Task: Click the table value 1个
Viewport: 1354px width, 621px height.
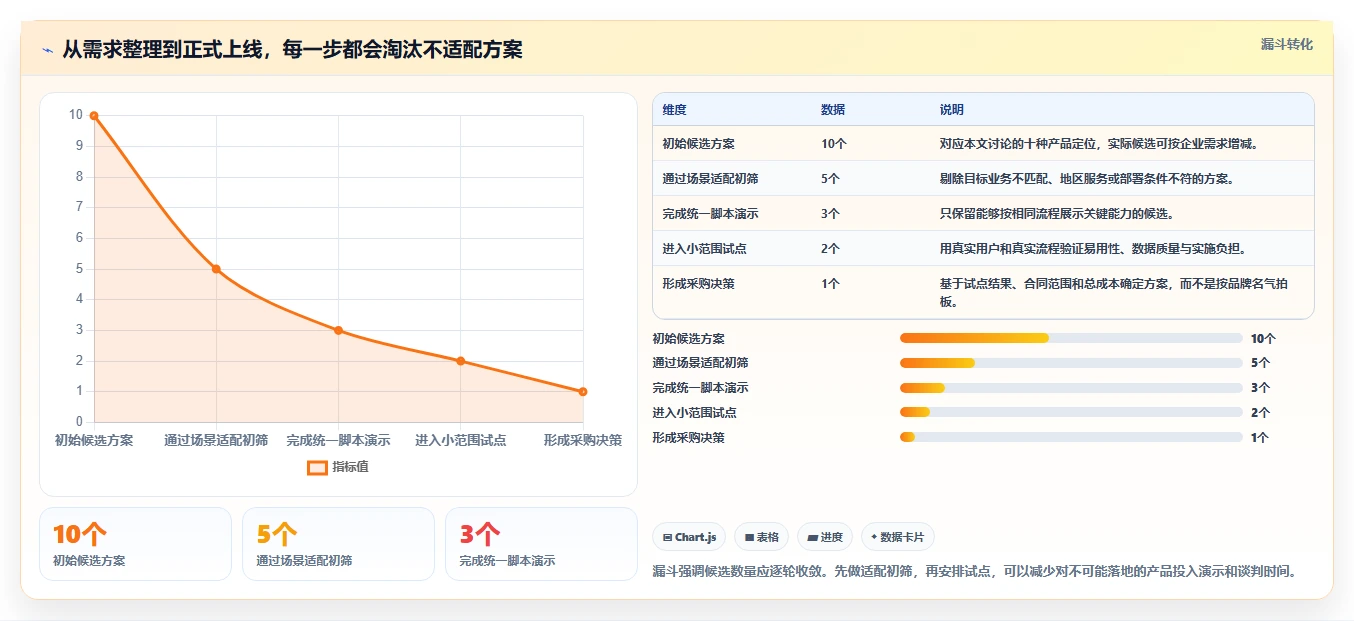Action: click(831, 284)
